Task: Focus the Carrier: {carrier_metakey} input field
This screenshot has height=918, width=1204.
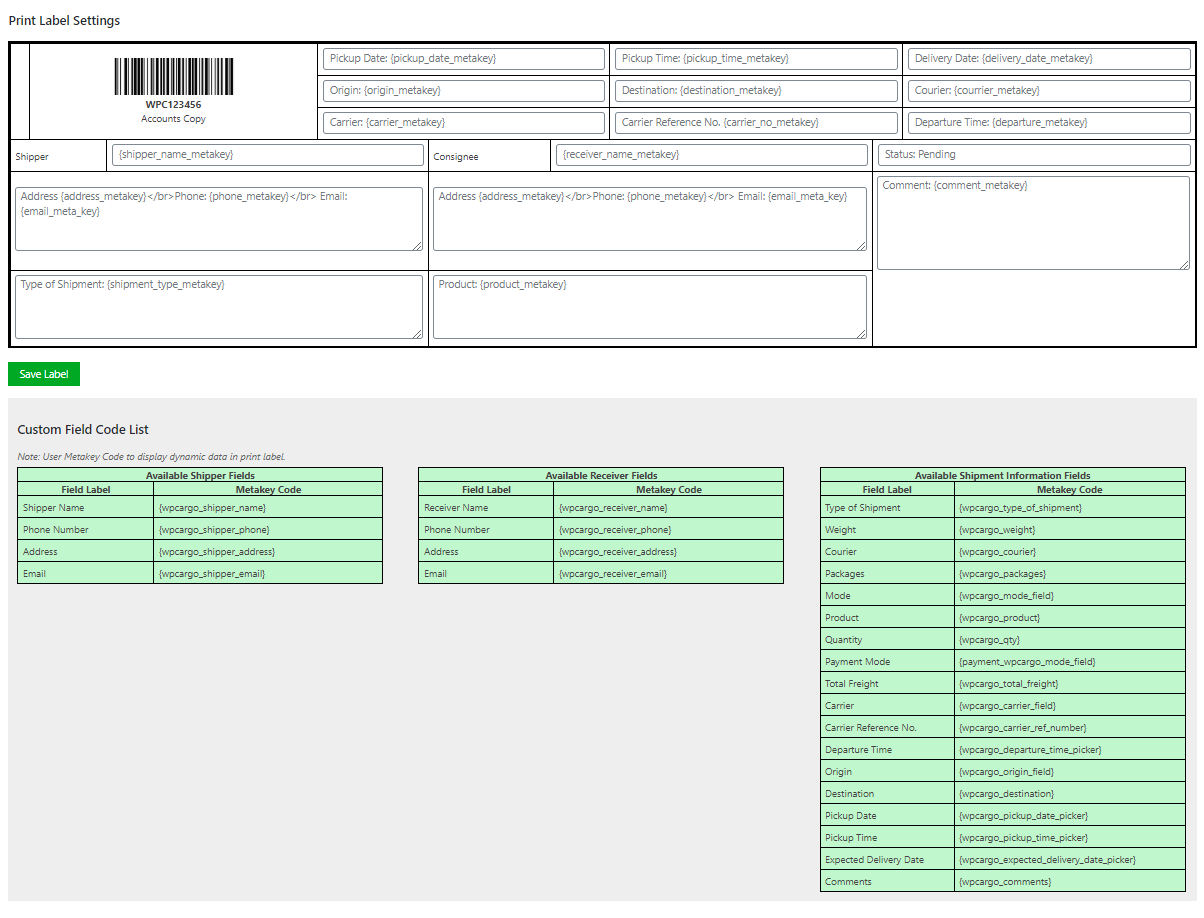Action: [464, 123]
